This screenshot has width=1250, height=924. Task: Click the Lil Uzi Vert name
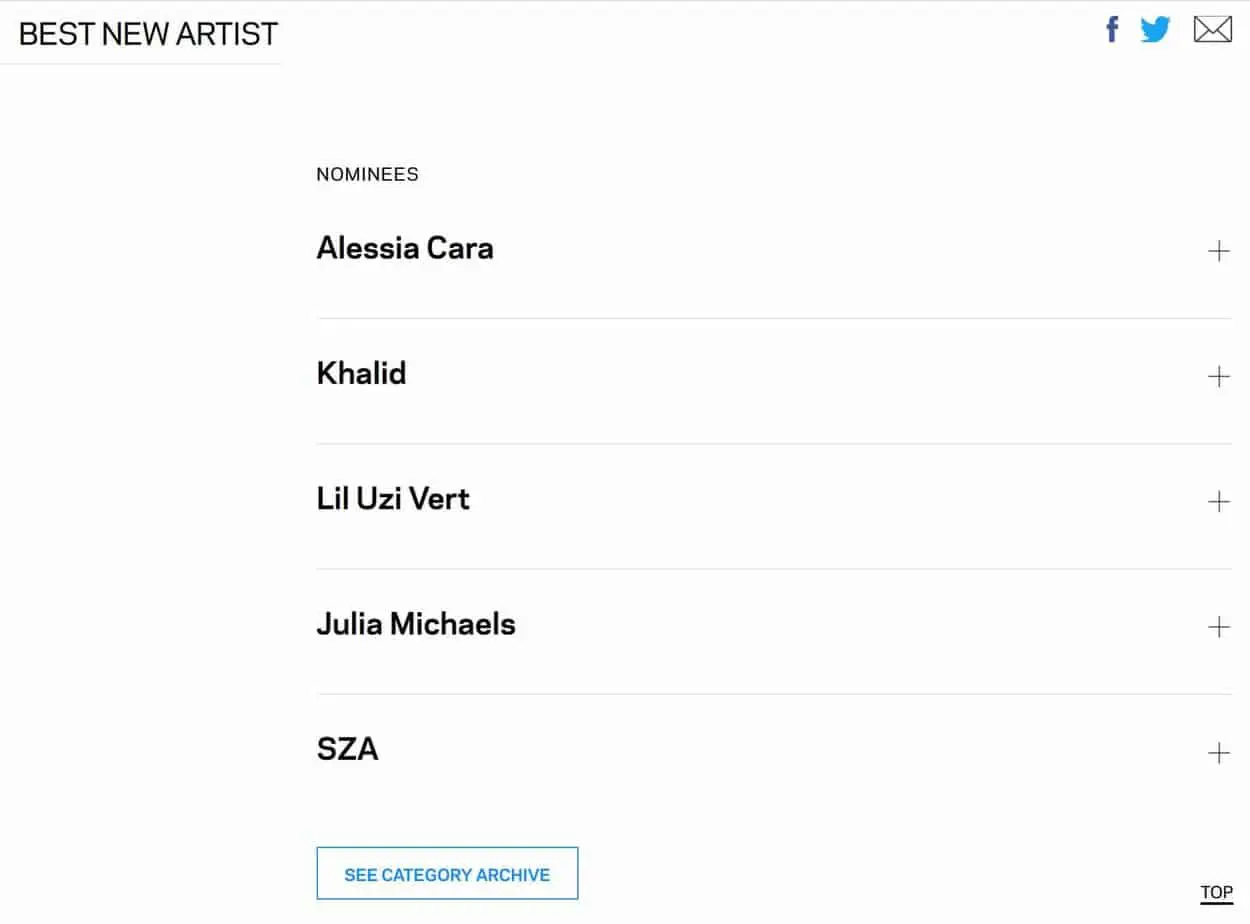pyautogui.click(x=393, y=498)
